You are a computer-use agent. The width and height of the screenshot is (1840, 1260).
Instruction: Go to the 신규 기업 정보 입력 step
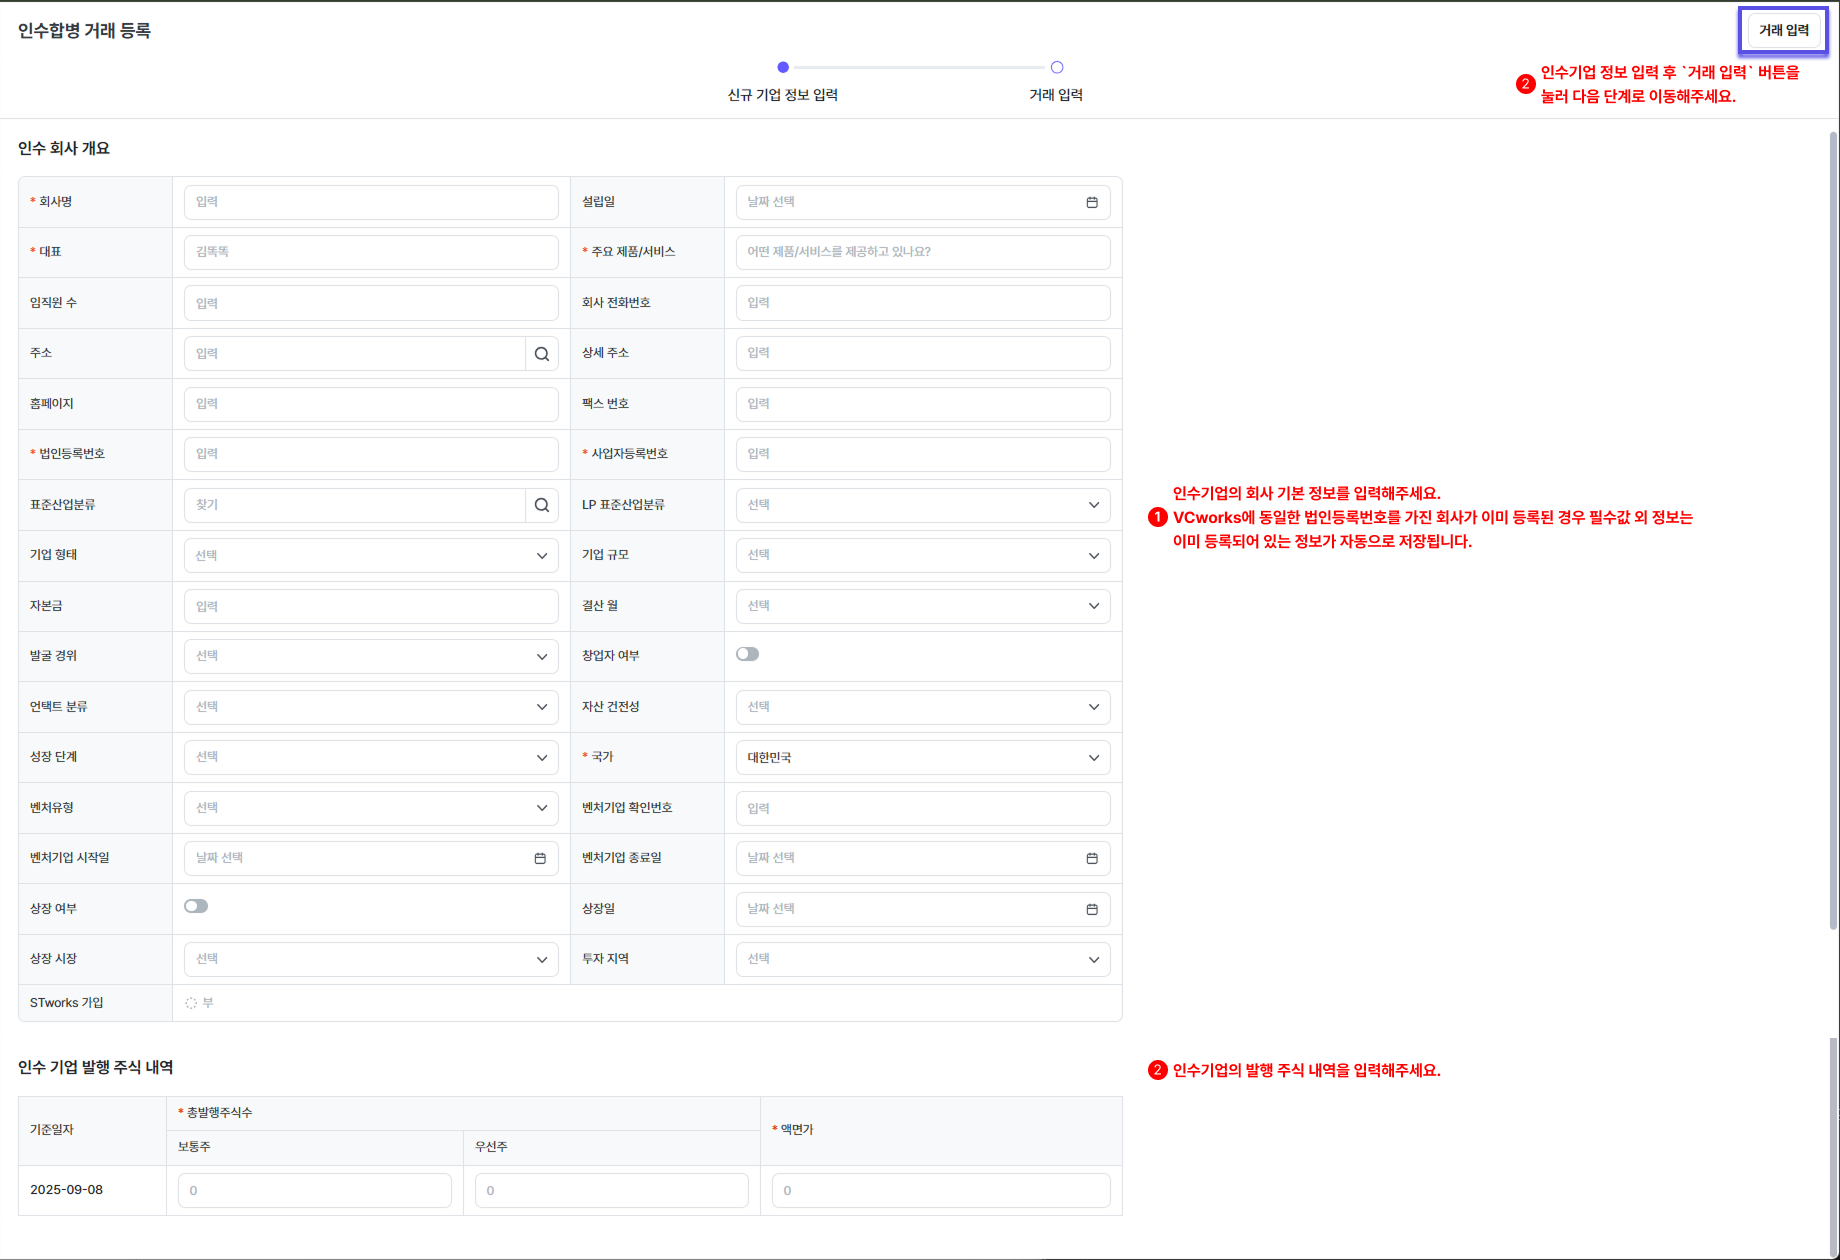783,68
